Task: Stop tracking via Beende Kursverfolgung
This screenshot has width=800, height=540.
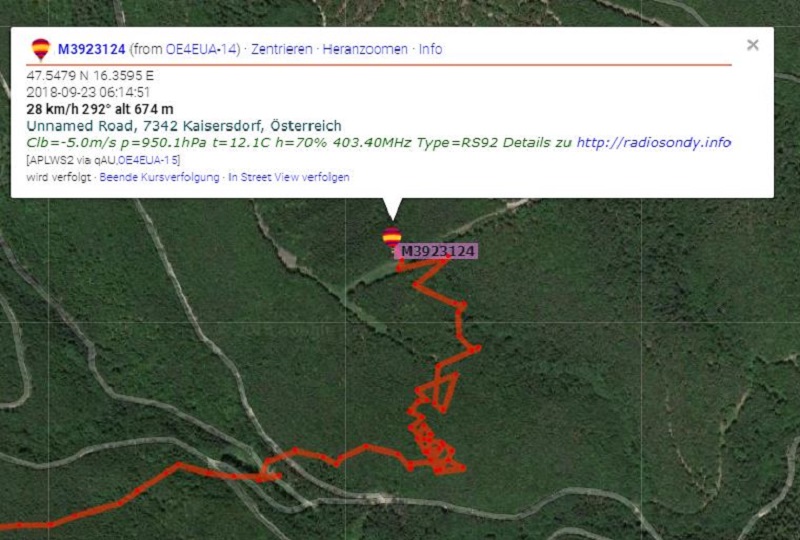Action: pyautogui.click(x=159, y=177)
